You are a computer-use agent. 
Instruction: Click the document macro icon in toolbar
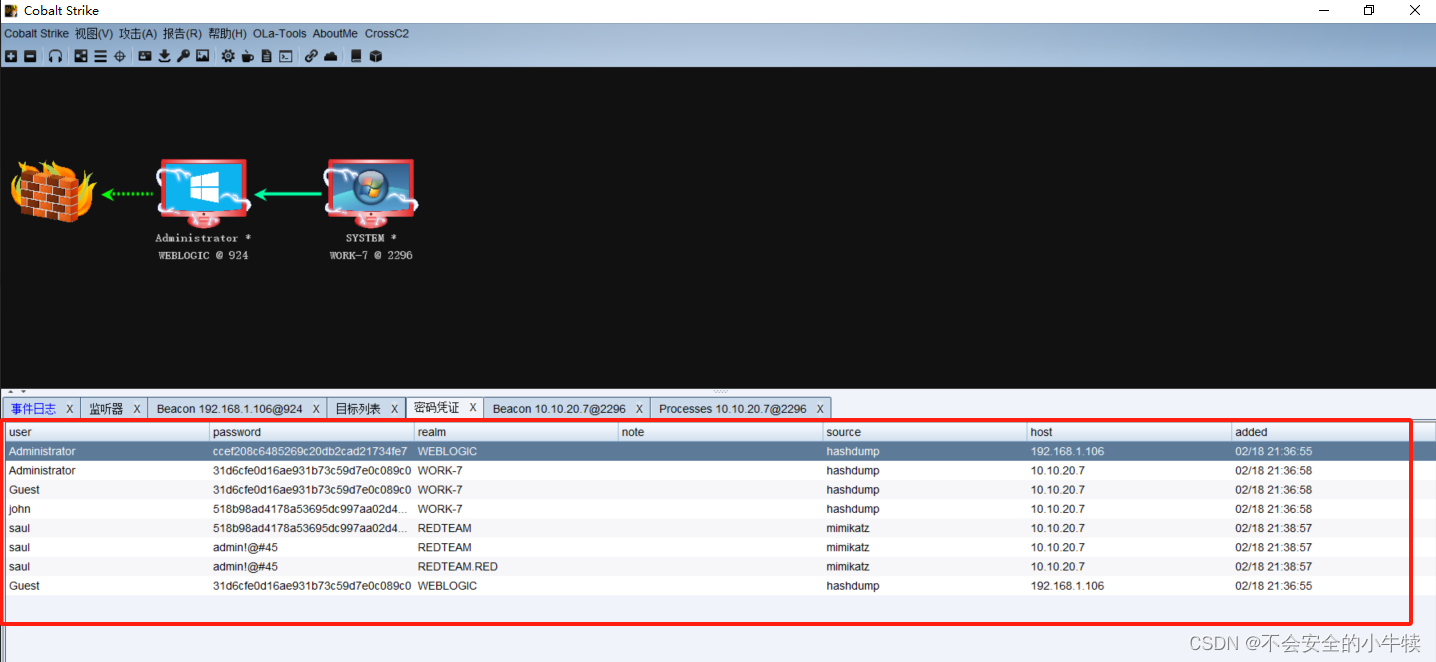pyautogui.click(x=266, y=56)
